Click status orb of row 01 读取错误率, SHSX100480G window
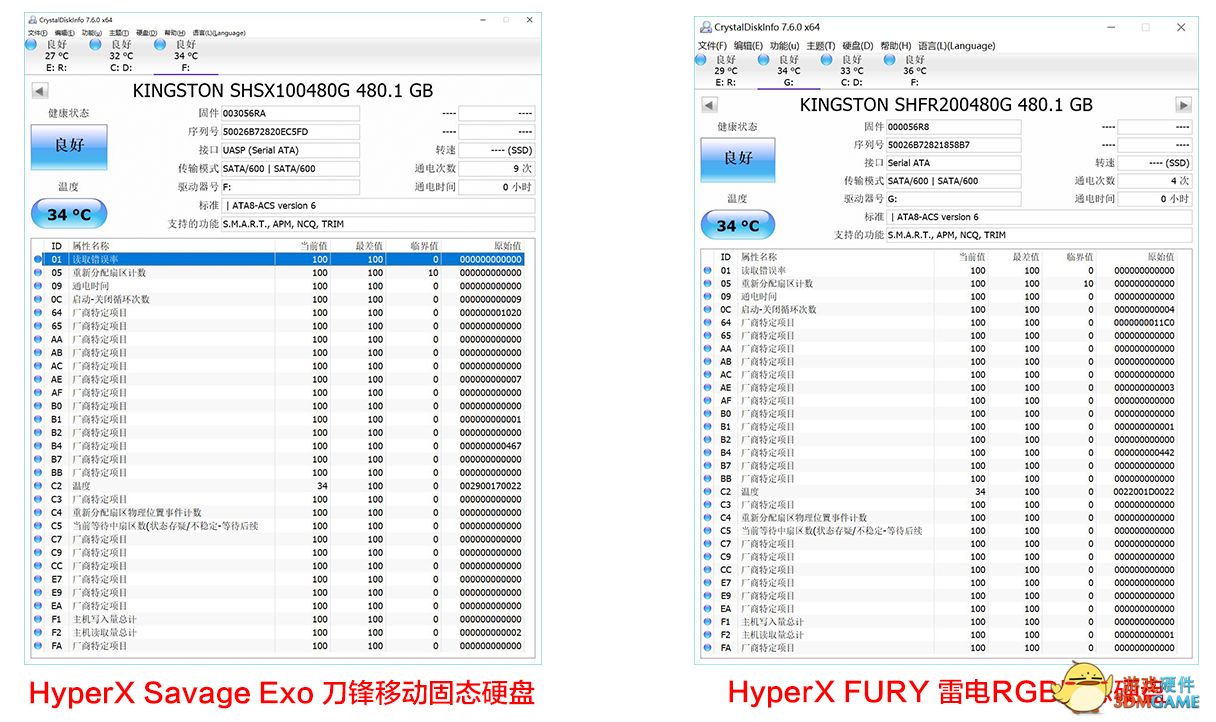 click(x=38, y=260)
